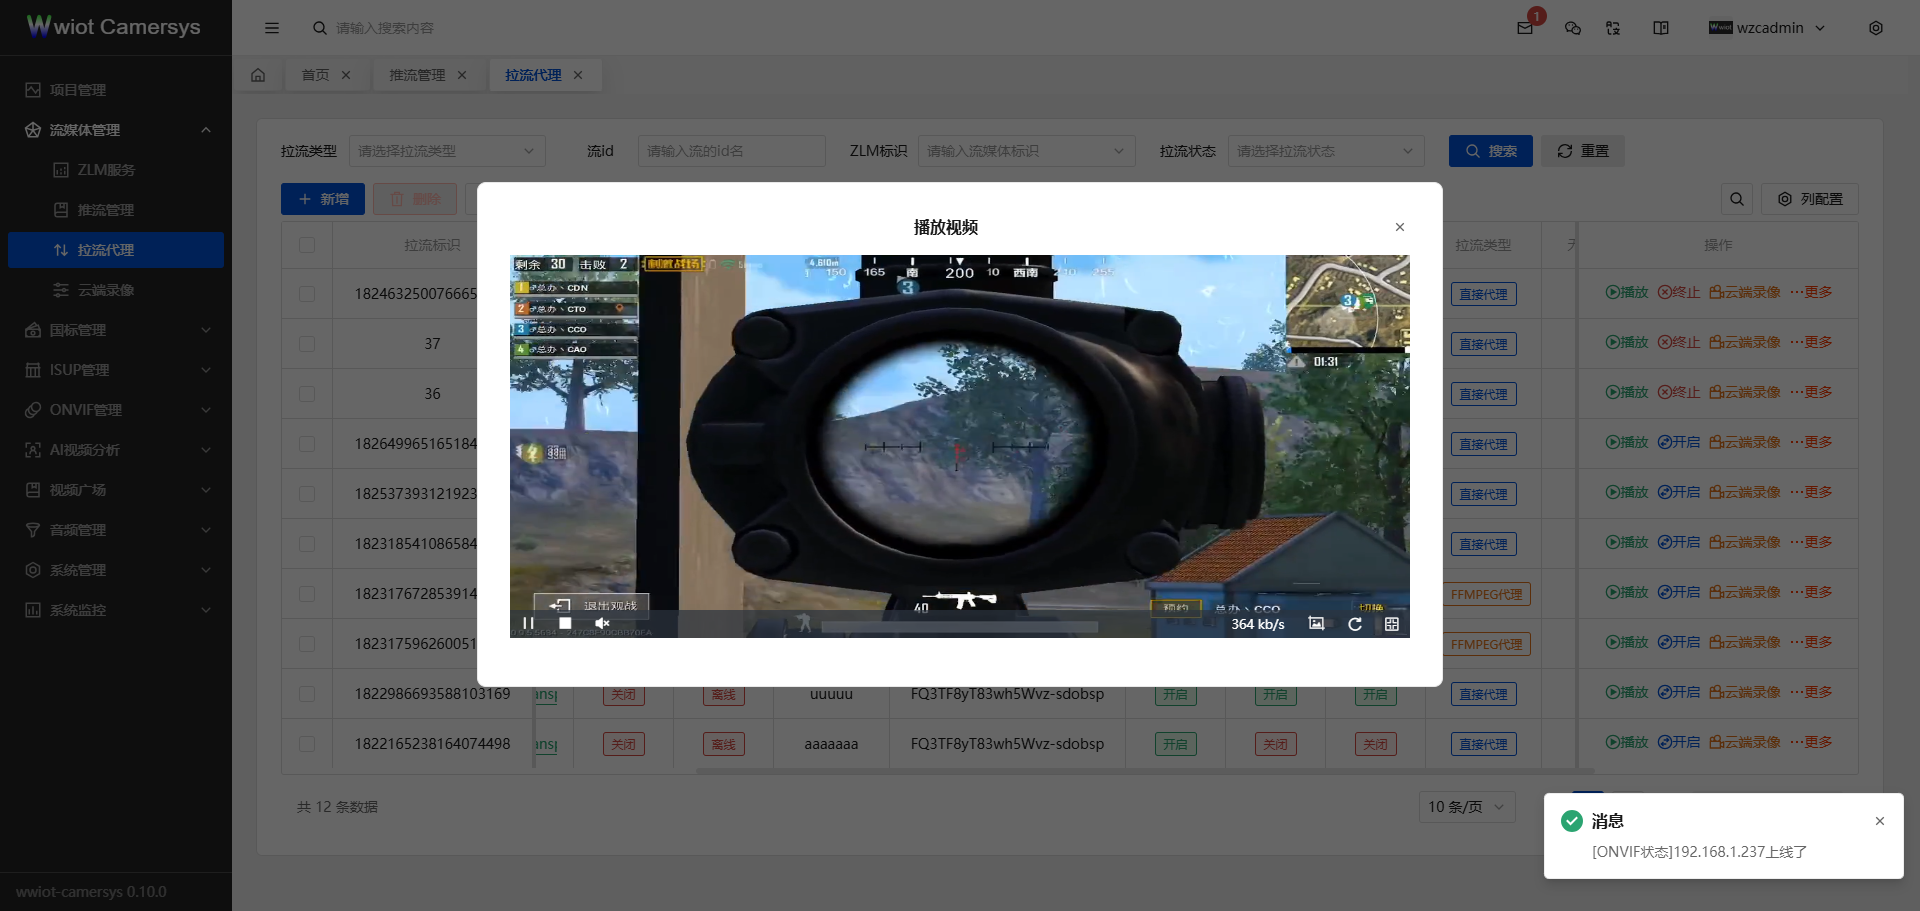The height and width of the screenshot is (911, 1920).
Task: Tick the checkbox for row 37
Action: click(x=307, y=344)
